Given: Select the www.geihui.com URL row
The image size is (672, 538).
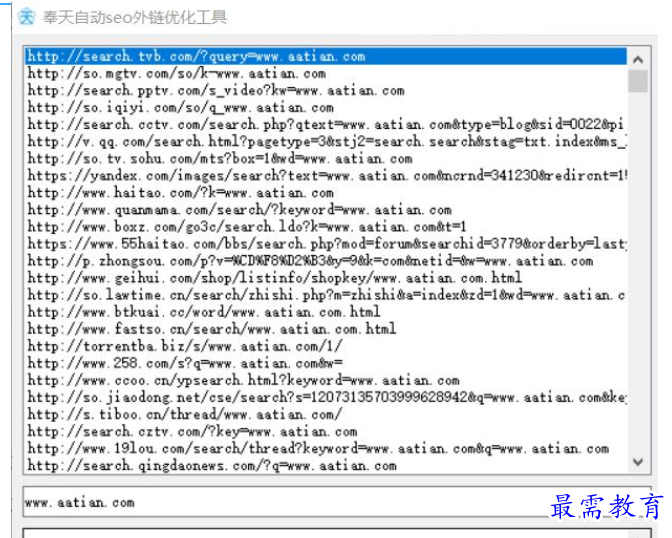Looking at the screenshot, I should pyautogui.click(x=326, y=278).
